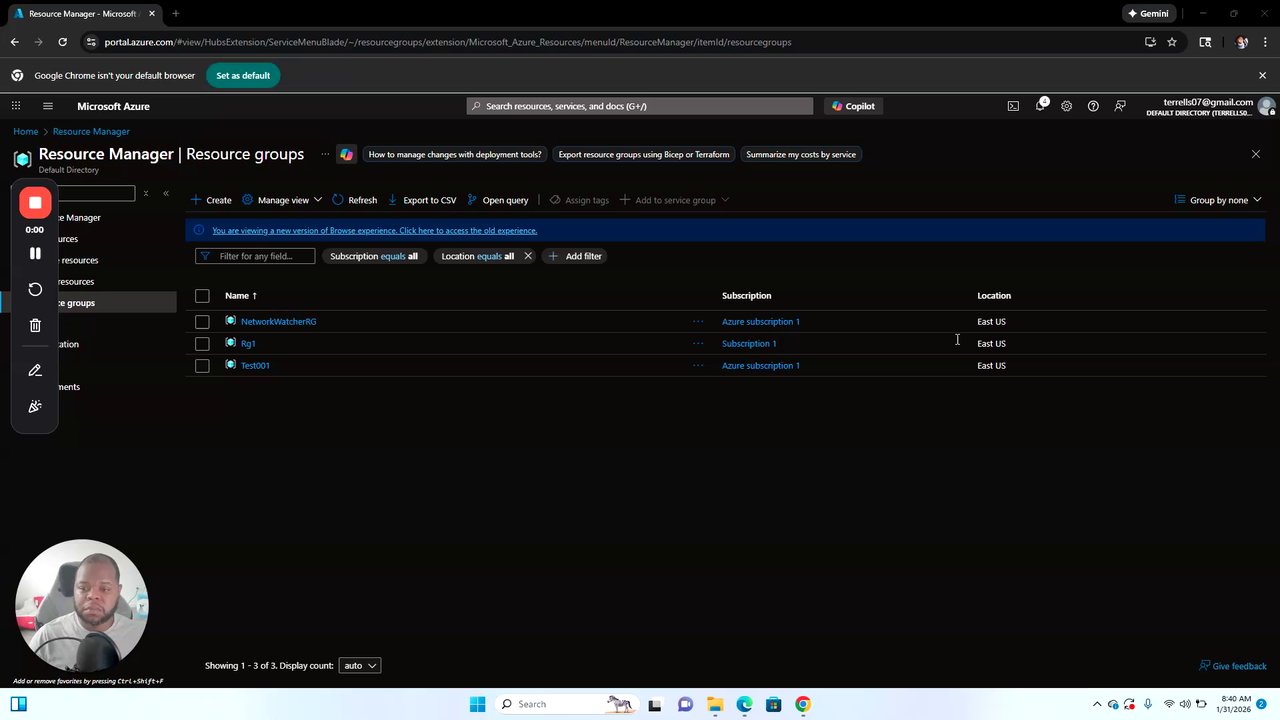Viewport: 1280px width, 720px height.
Task: Open the Azure notifications bell
Action: click(1040, 105)
